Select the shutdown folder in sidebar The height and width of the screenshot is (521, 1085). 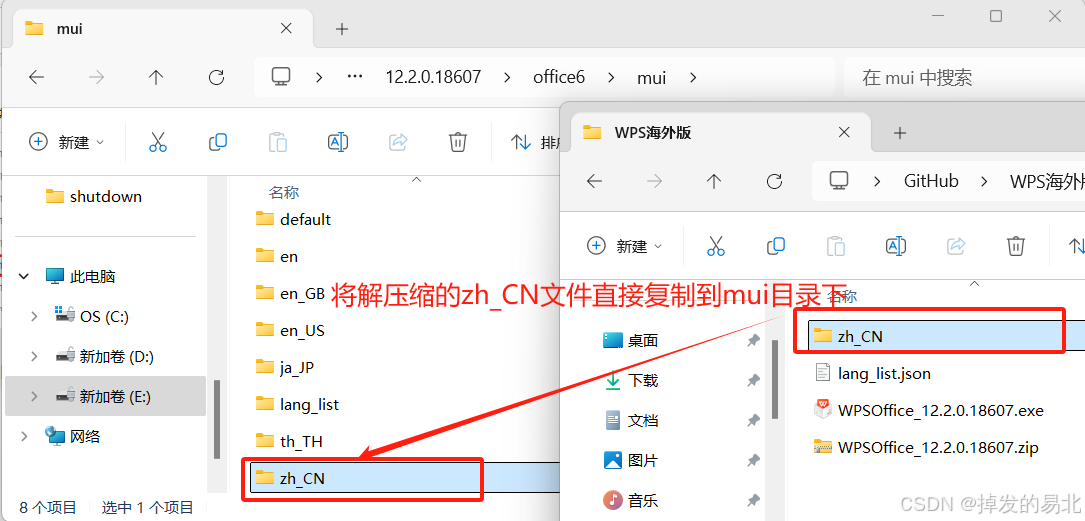tap(93, 196)
